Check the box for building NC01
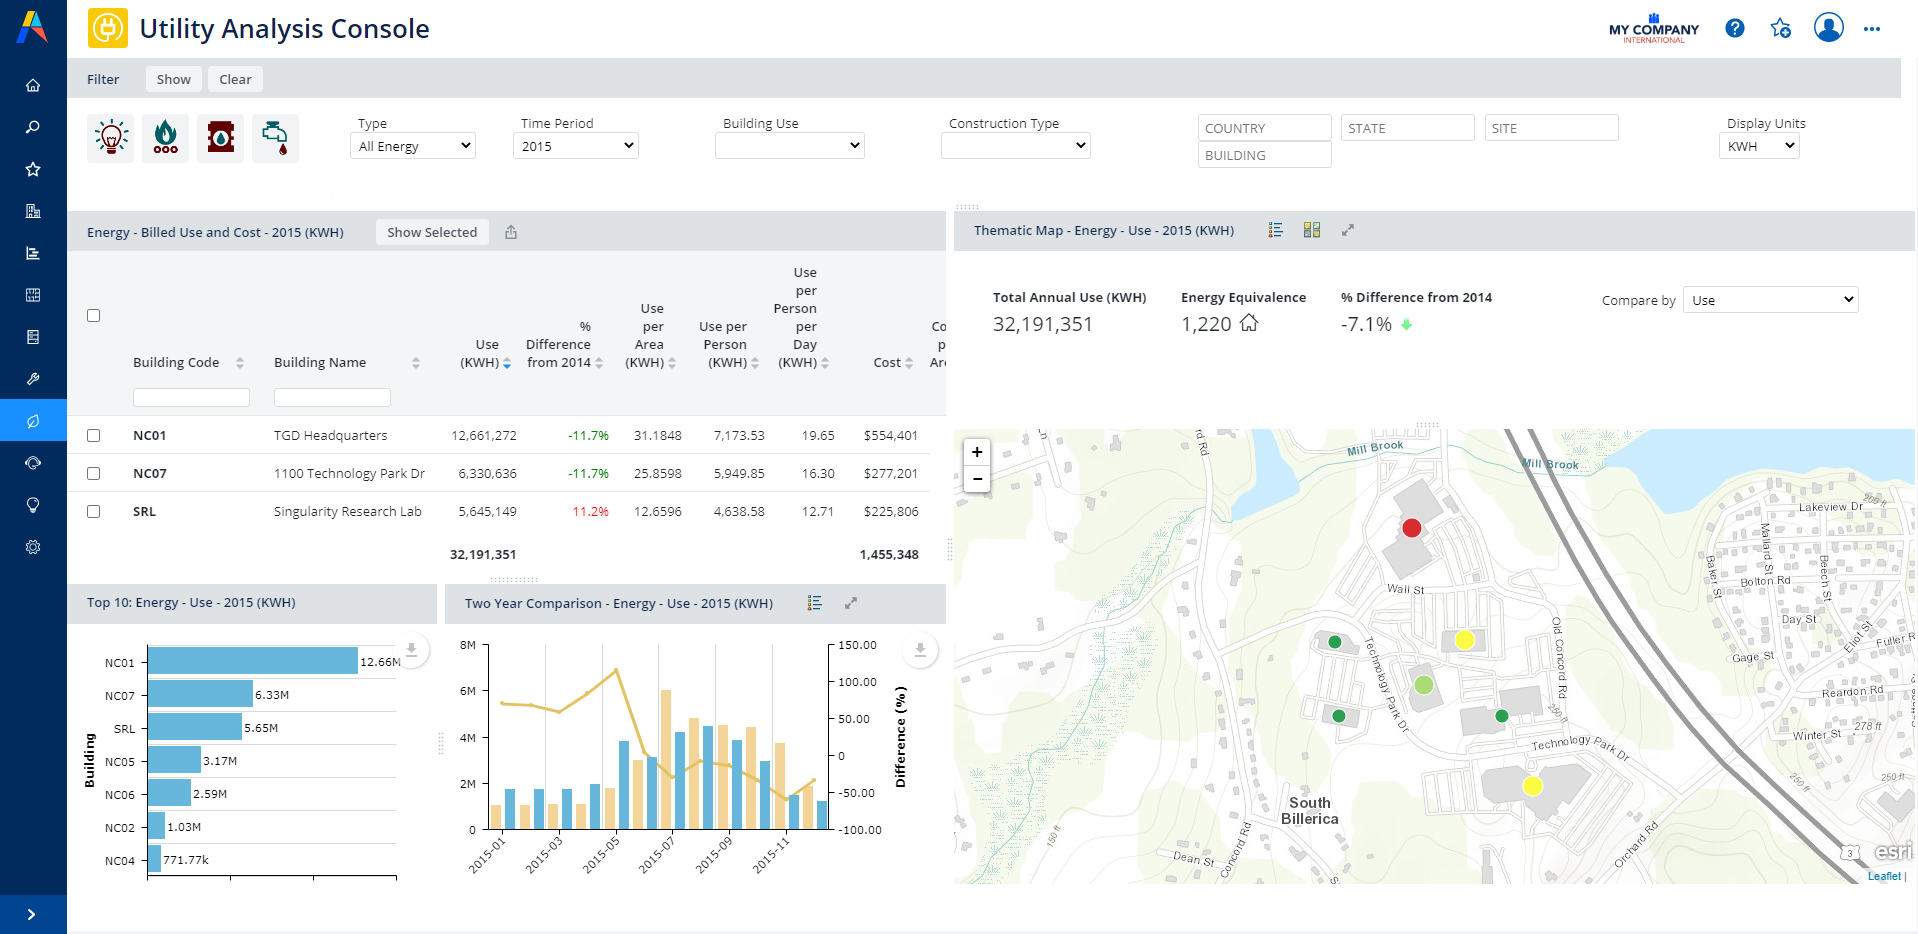This screenshot has width=1918, height=934. pyautogui.click(x=94, y=436)
